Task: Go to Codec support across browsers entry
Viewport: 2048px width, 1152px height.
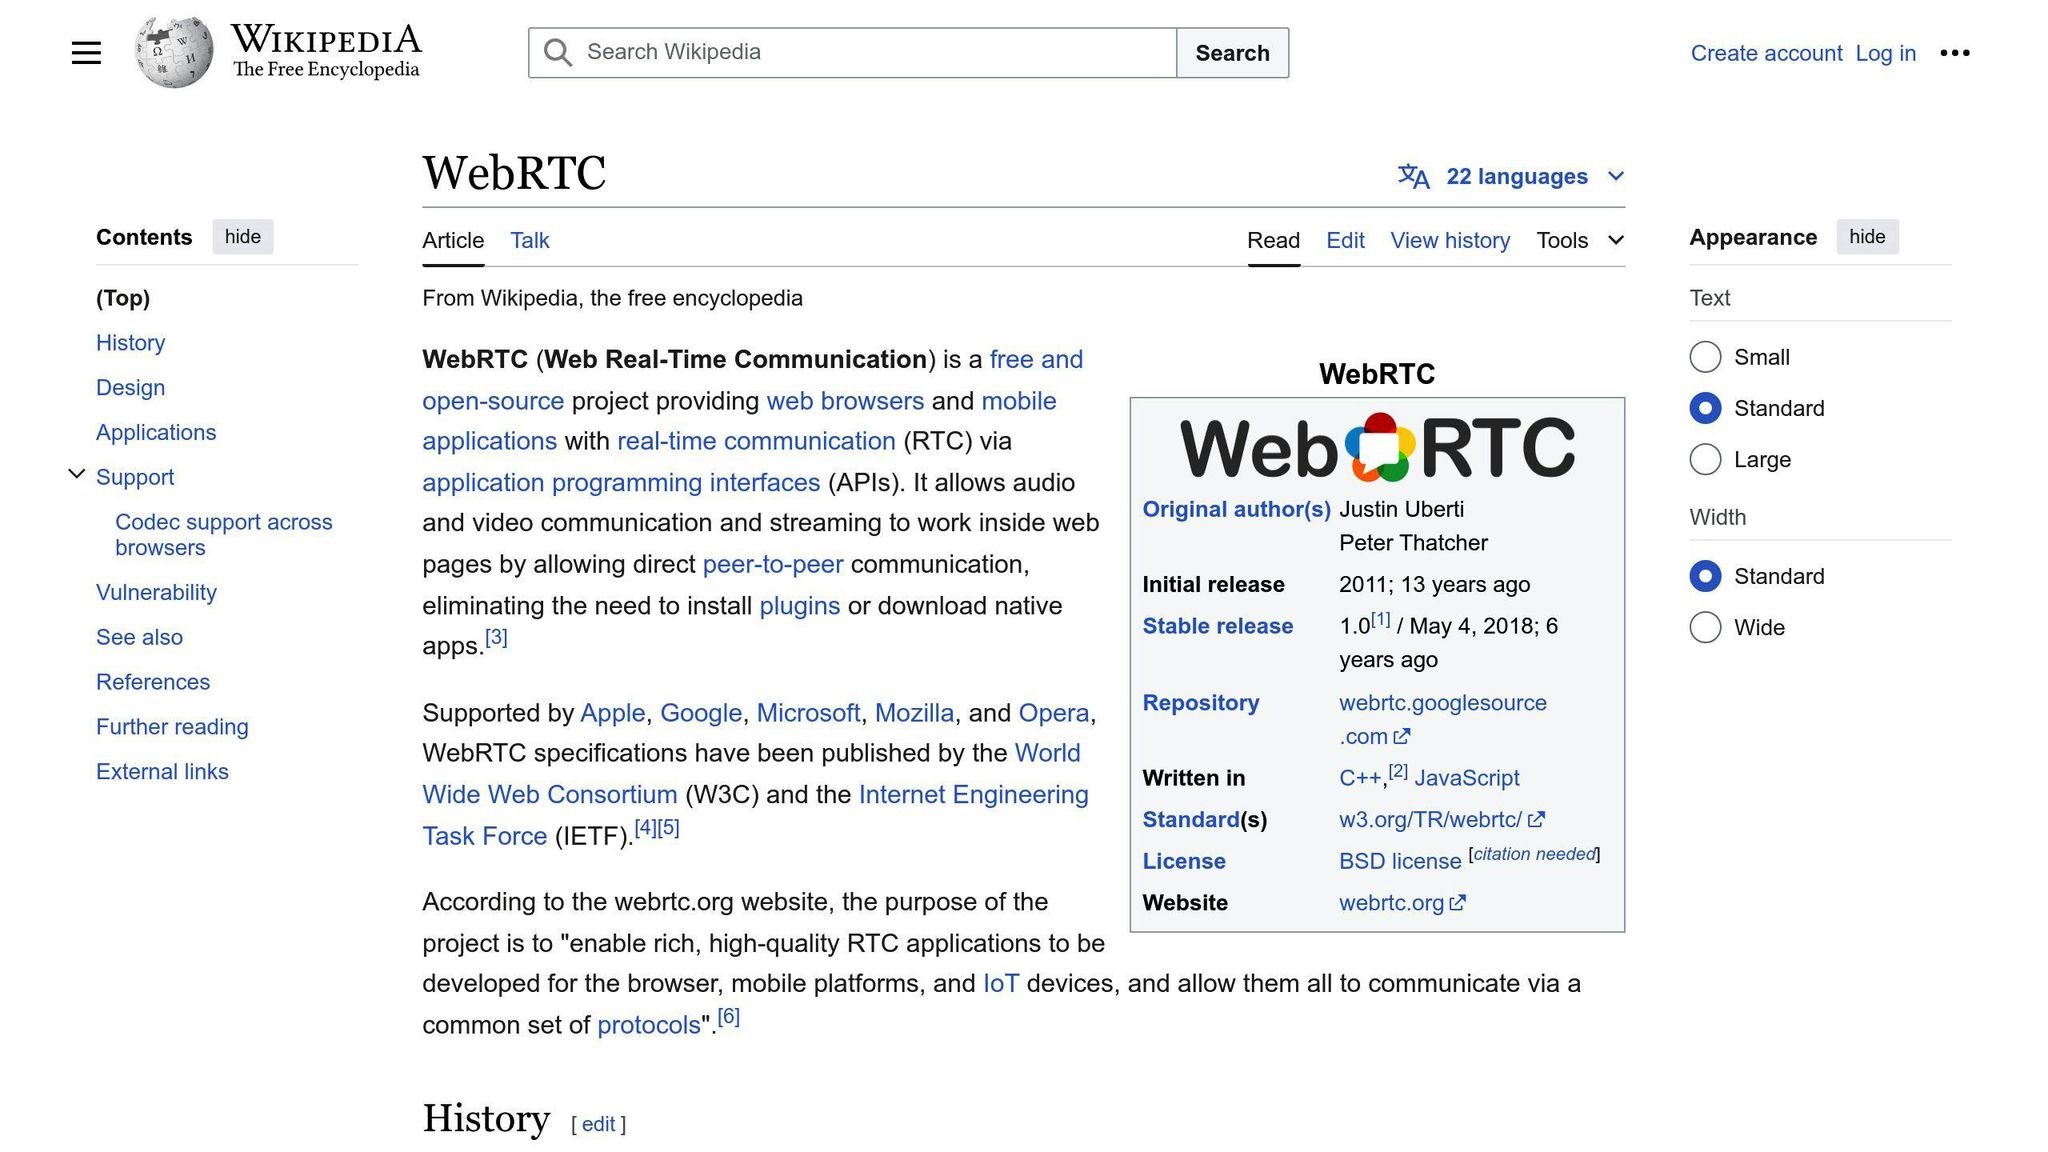Action: point(223,535)
